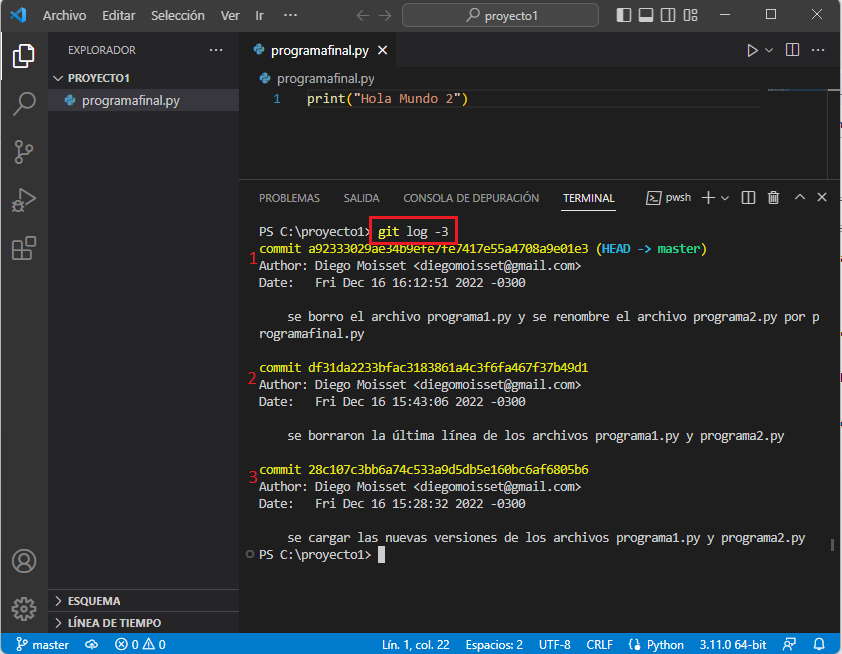Toggle the bottom panel layout
The image size is (842, 654).
(645, 15)
